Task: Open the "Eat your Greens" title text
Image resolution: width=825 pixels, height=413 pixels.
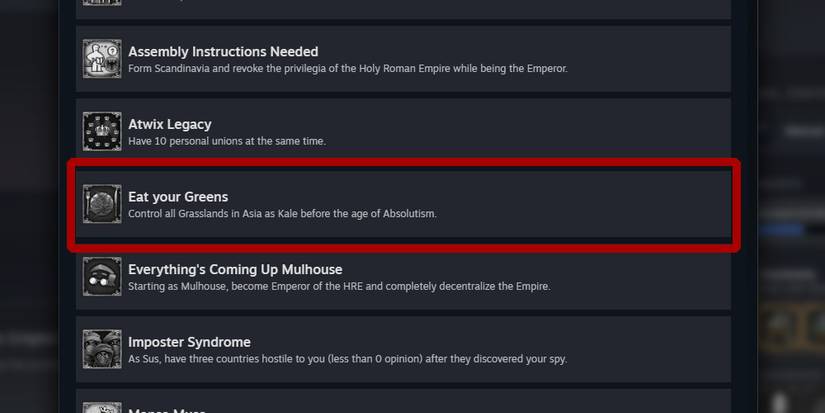Action: [x=178, y=197]
